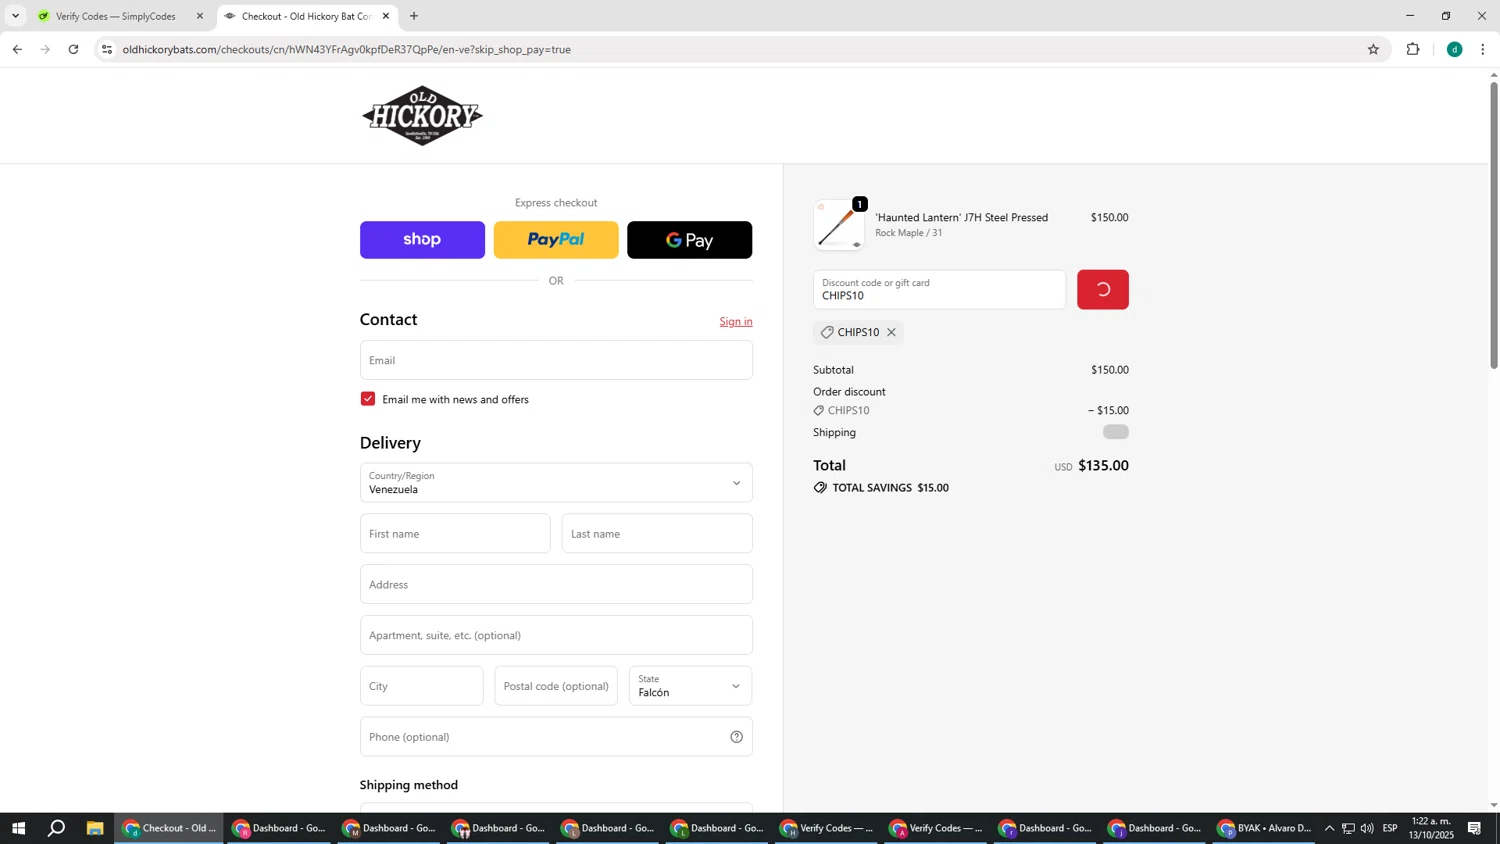Expand the Country/Region dropdown
This screenshot has height=844, width=1500.
click(x=556, y=483)
